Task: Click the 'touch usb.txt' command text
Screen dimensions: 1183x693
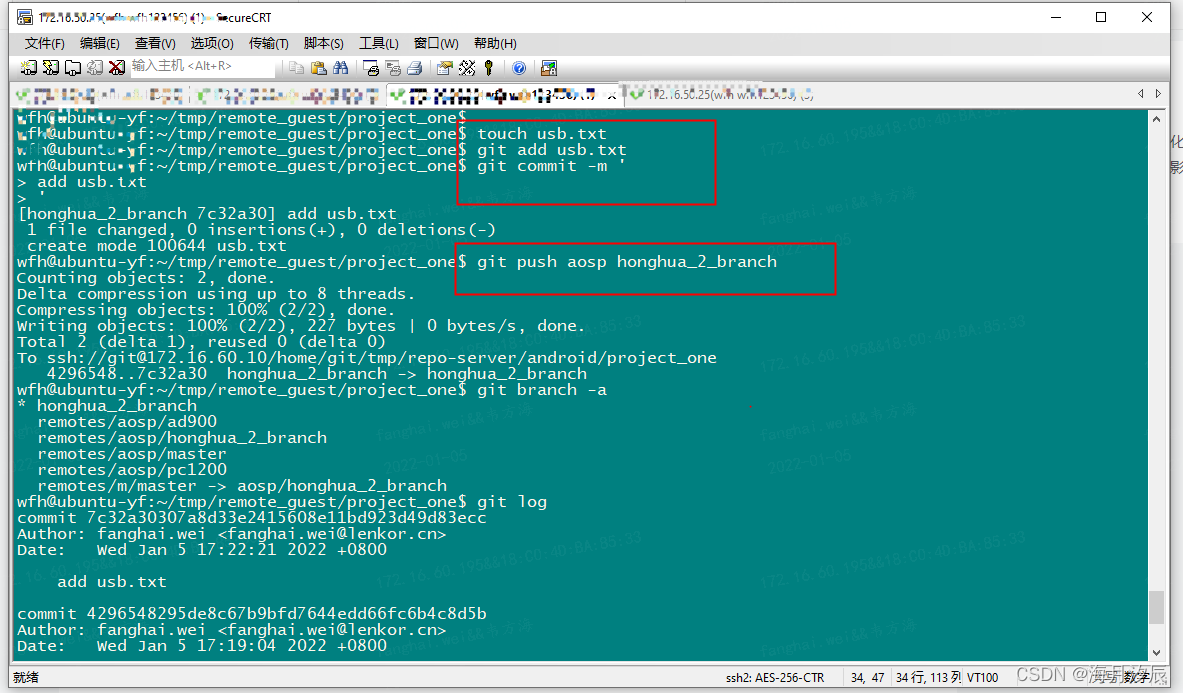Action: pyautogui.click(x=542, y=133)
